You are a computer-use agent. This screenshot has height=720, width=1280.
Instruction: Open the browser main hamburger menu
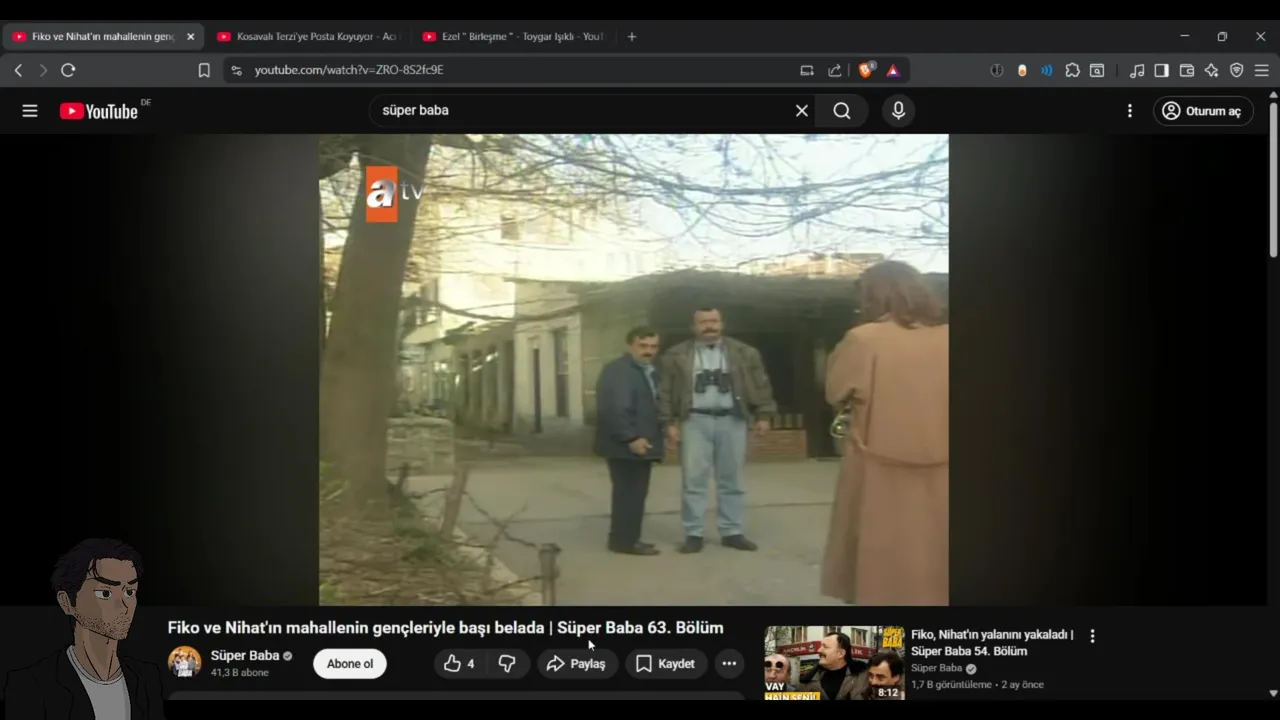pyautogui.click(x=1262, y=70)
